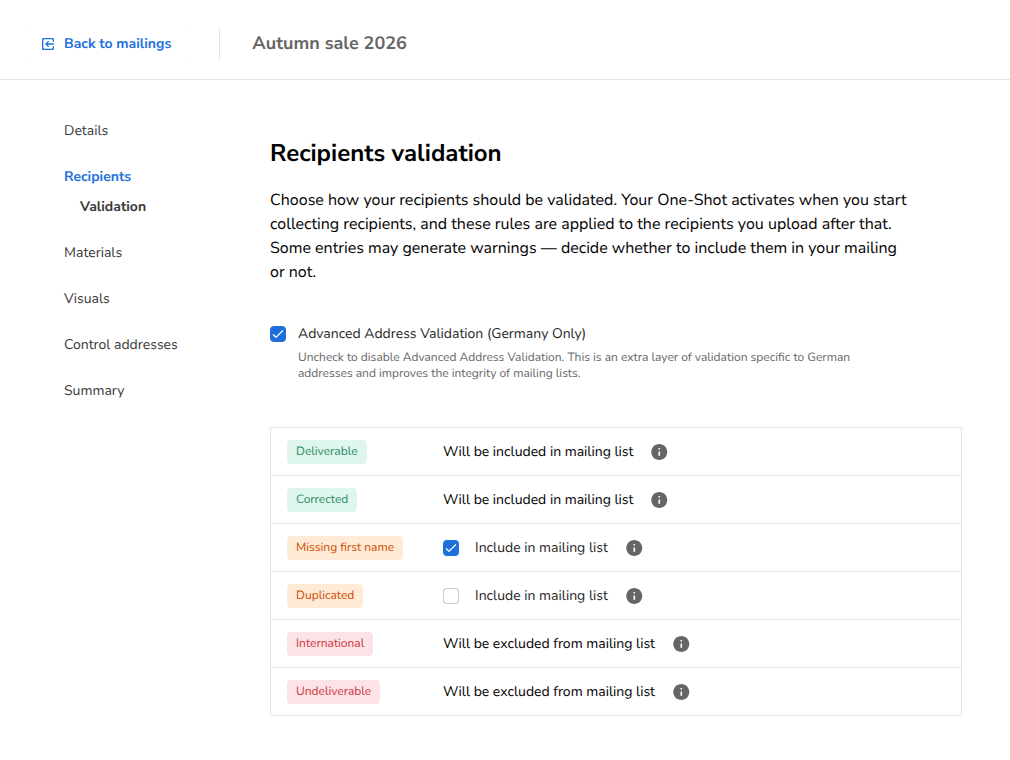This screenshot has width=1010, height=760.
Task: Go to Details step in sidebar
Action: point(86,130)
